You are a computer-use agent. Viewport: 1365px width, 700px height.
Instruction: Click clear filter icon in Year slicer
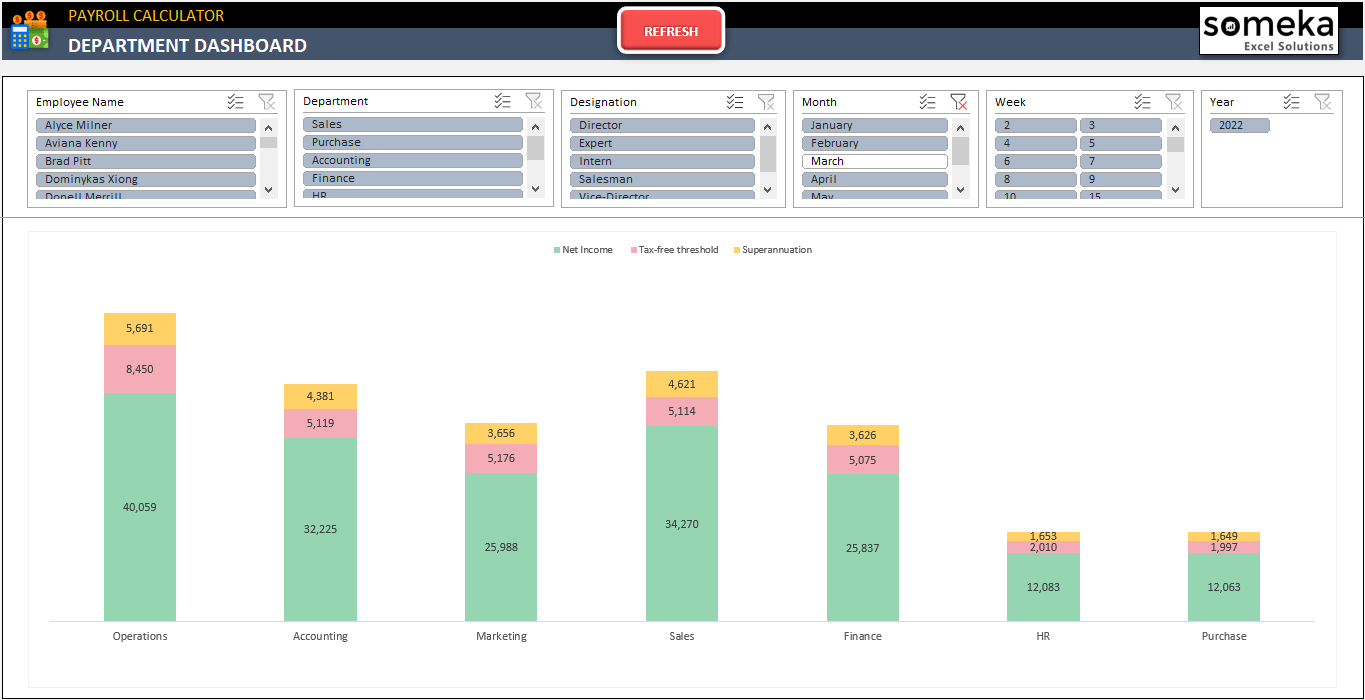(1322, 102)
